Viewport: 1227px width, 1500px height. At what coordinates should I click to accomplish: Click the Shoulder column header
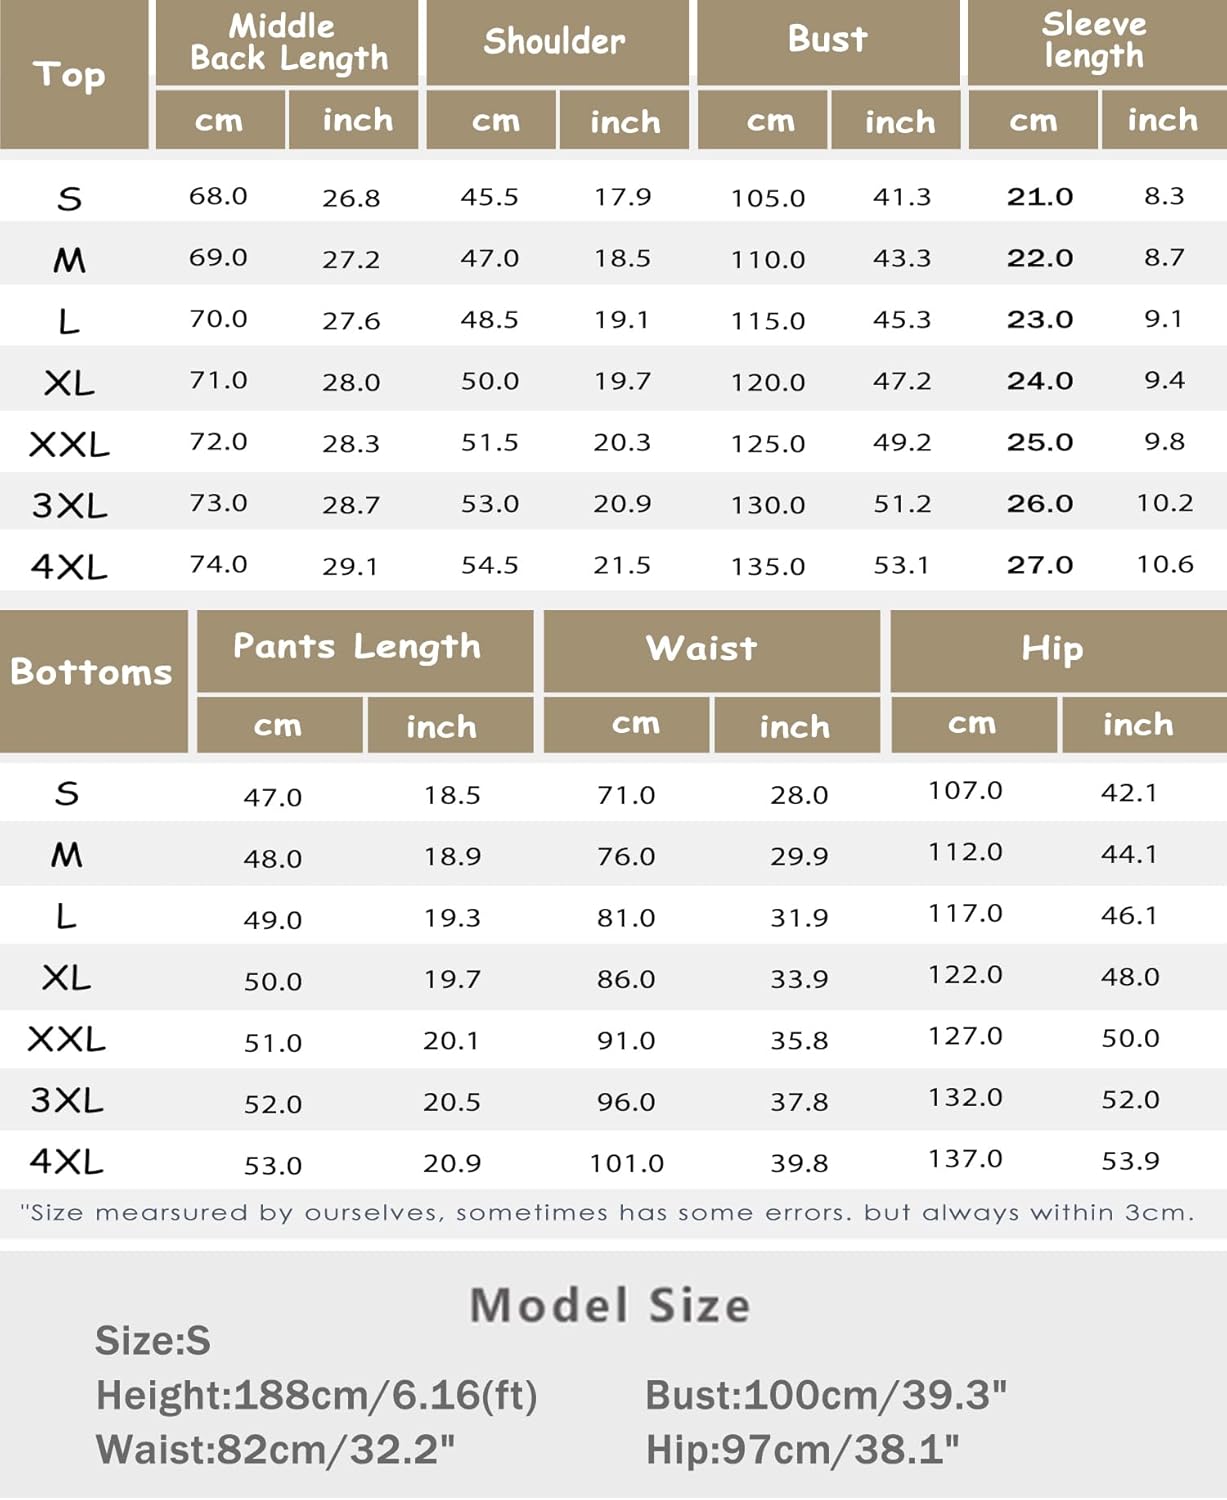pos(555,41)
